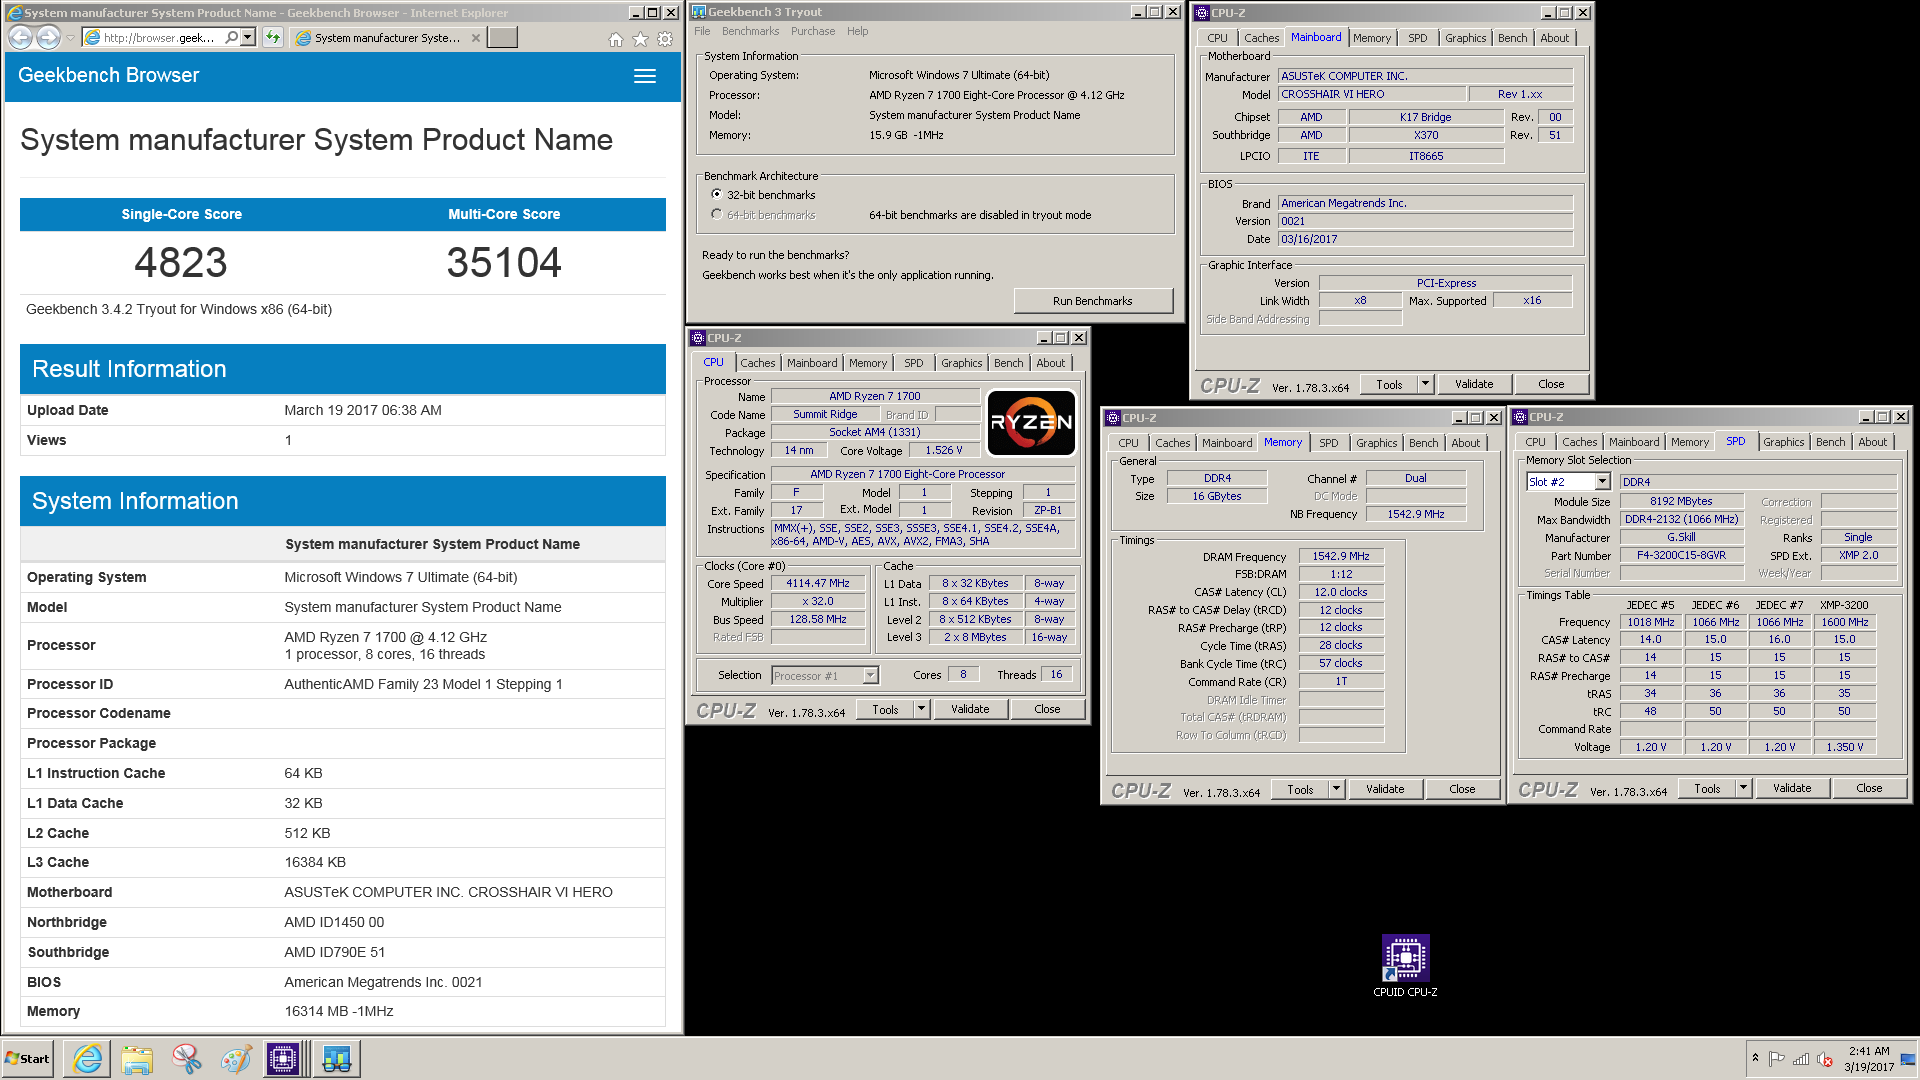Click CROSSHAIR VI HERO model field
This screenshot has height=1080, width=1920.
point(1372,94)
